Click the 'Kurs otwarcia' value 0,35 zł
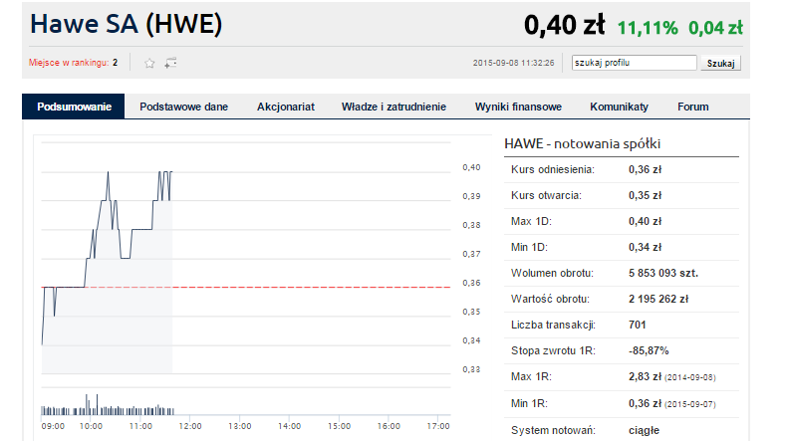This screenshot has height=441, width=786. 645,195
